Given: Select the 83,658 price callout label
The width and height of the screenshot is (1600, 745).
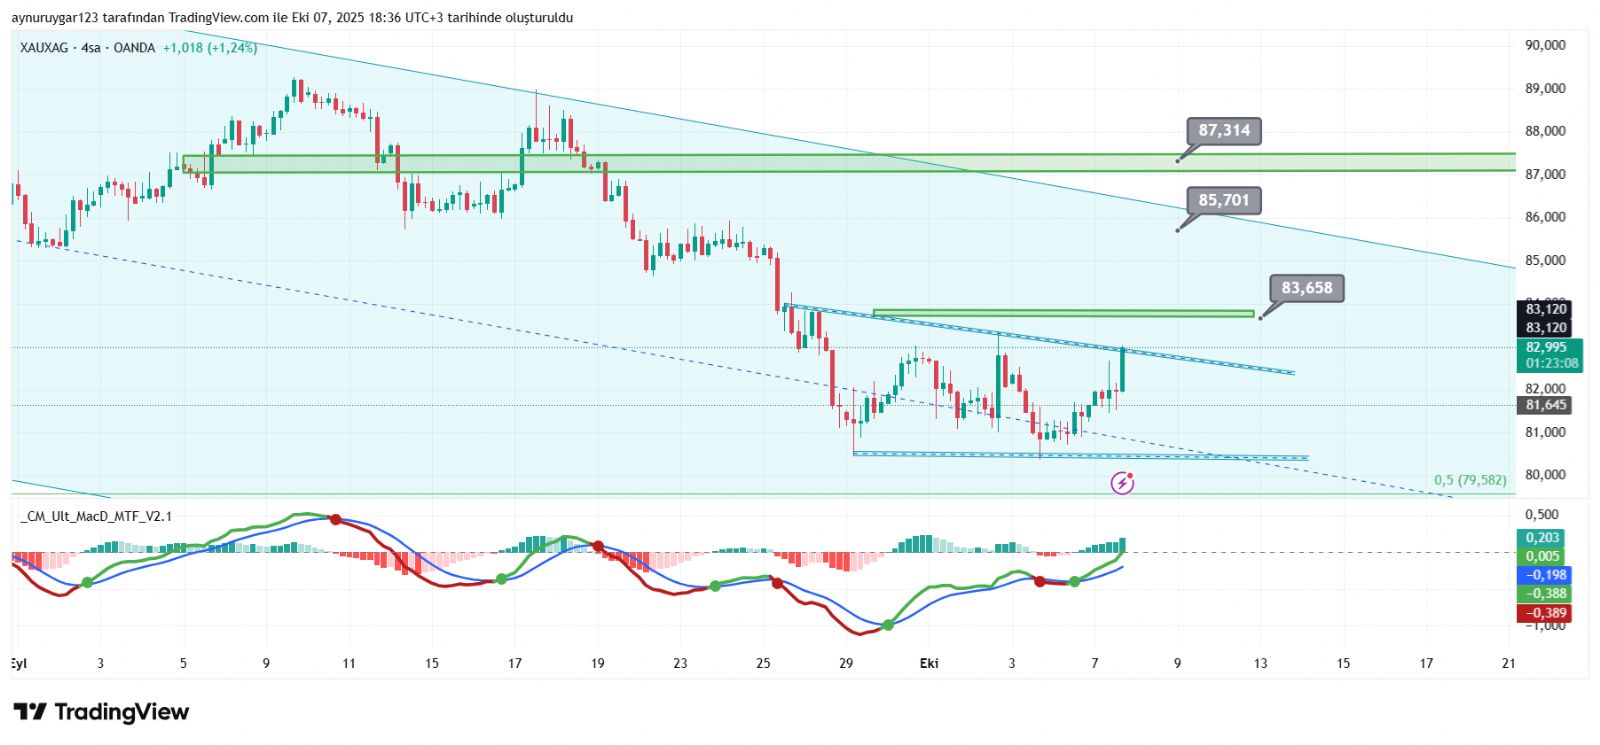Looking at the screenshot, I should tap(1306, 288).
